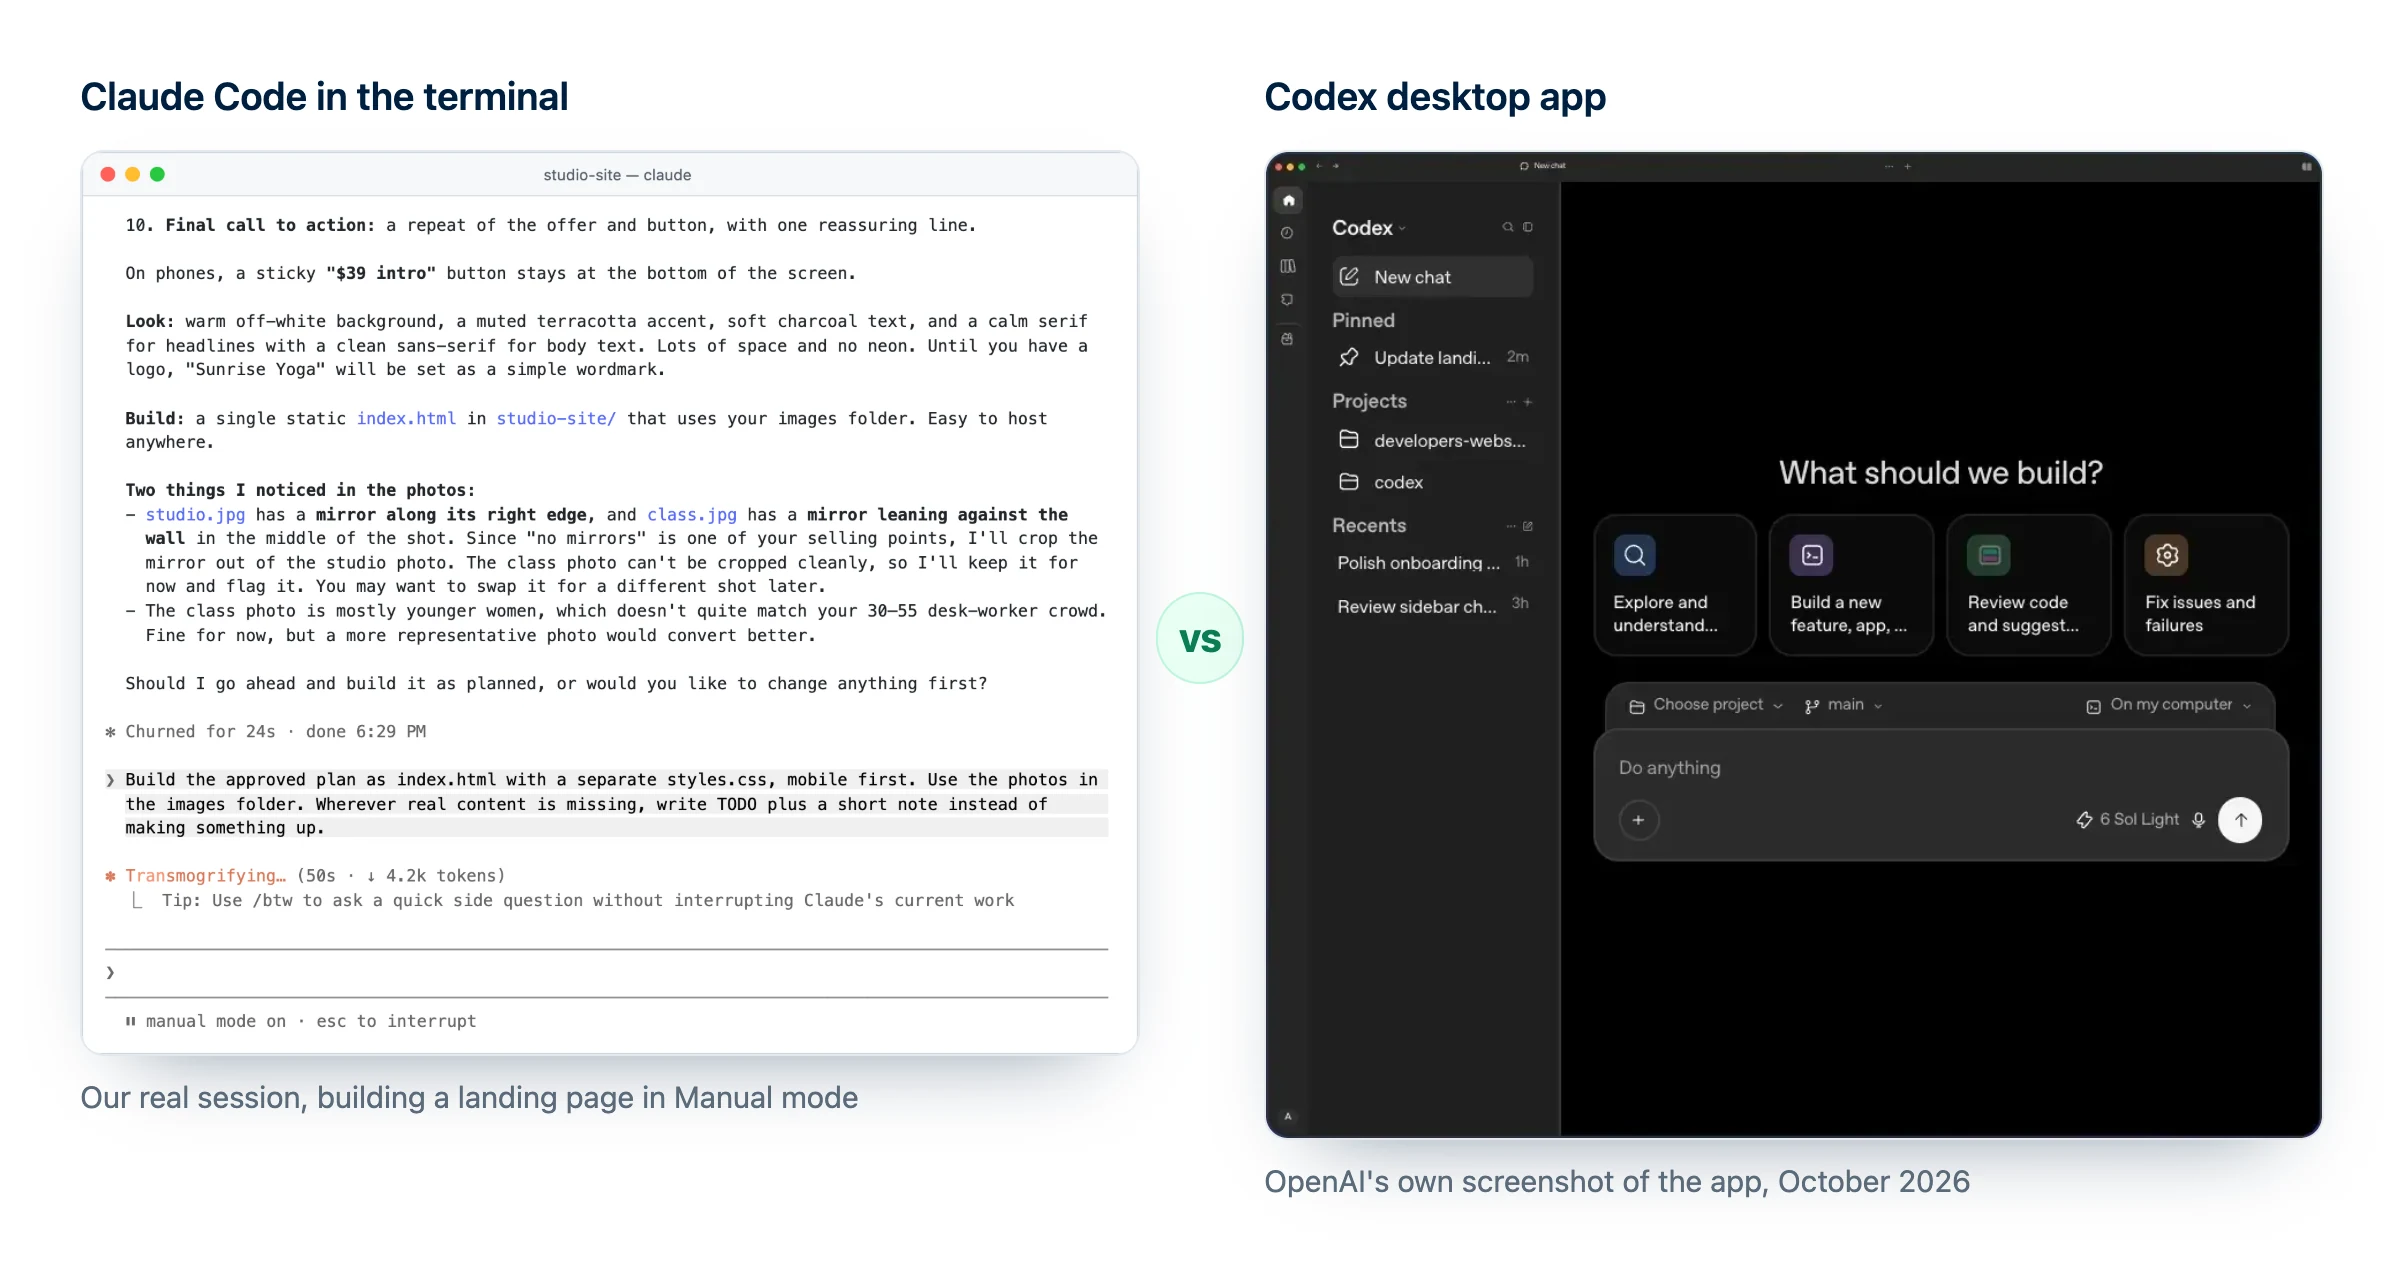Click the New chat button in sidebar

(1432, 277)
